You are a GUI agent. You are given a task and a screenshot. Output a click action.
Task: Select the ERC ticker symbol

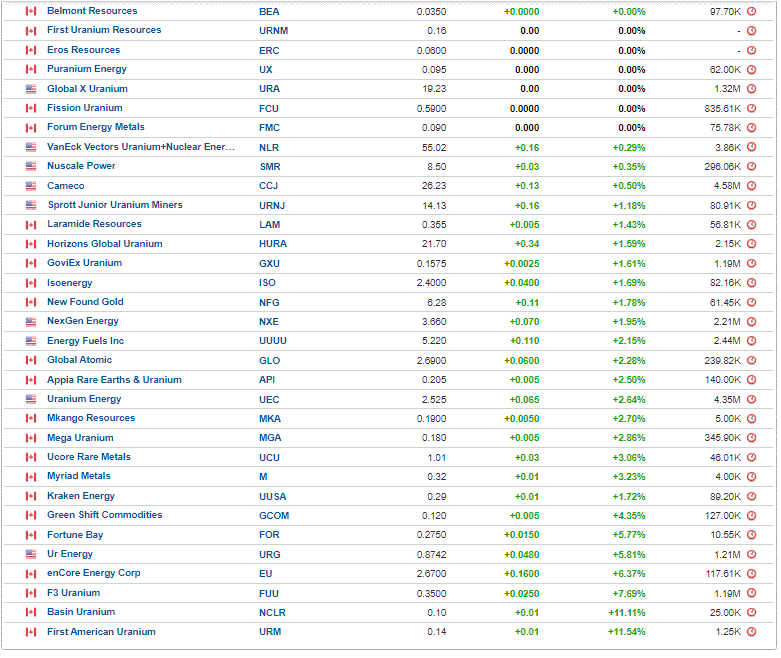(x=269, y=51)
